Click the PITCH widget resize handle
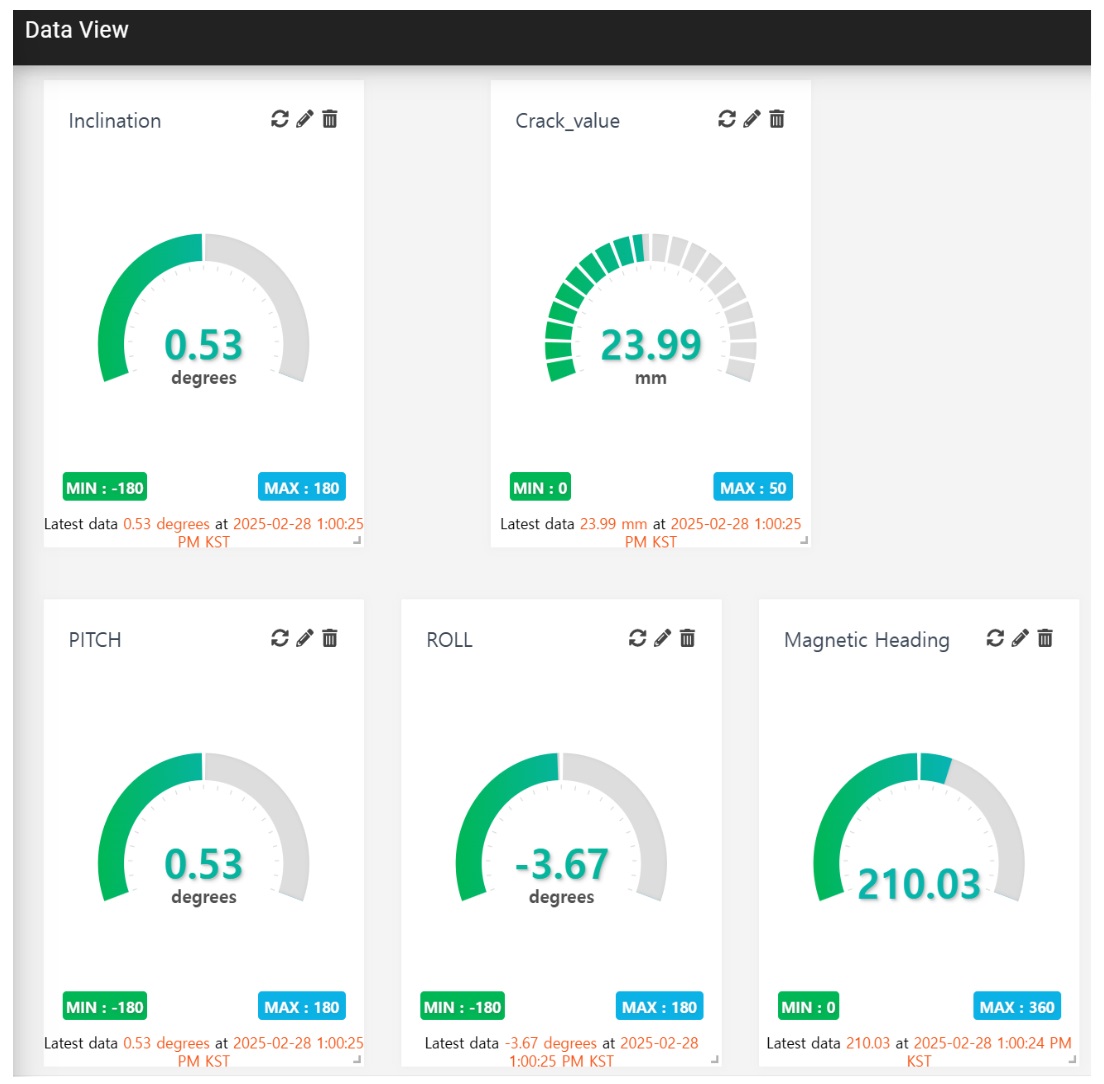The height and width of the screenshot is (1084, 1104). [x=357, y=1059]
